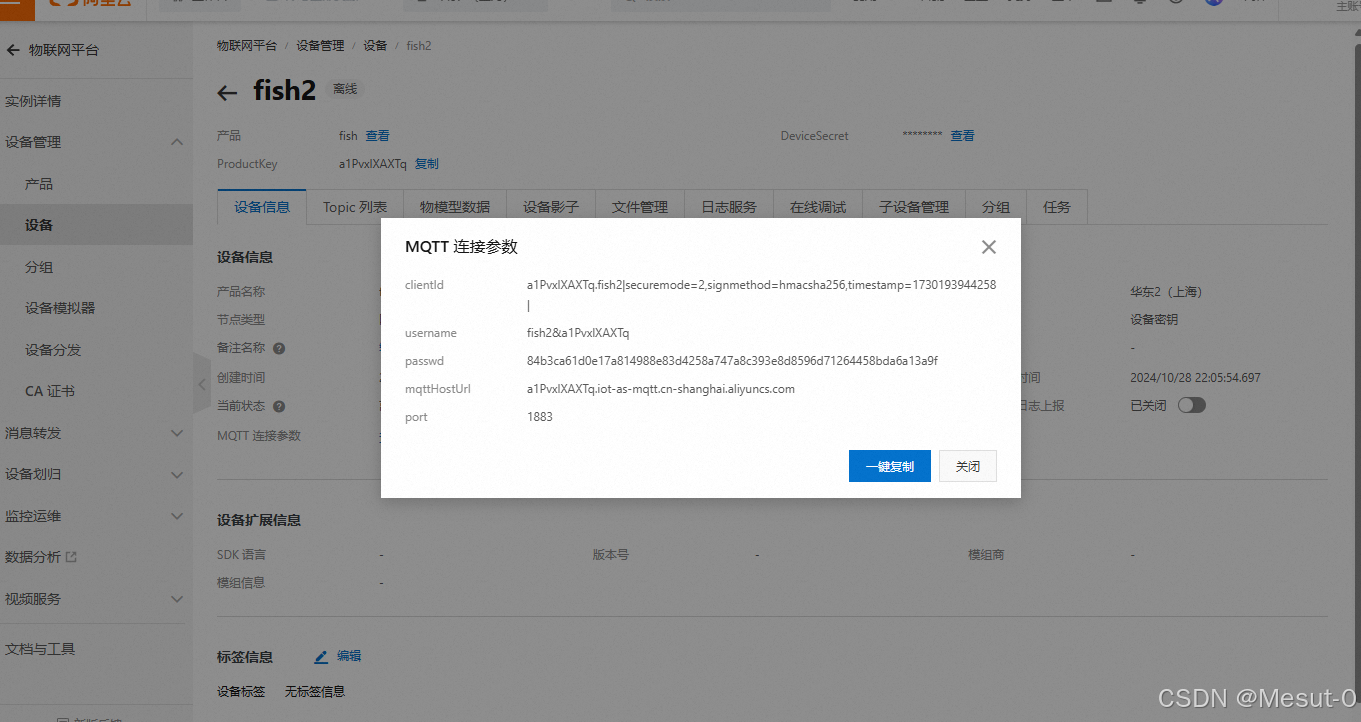Click the passwd hash value
The width and height of the screenshot is (1361, 722).
tap(732, 361)
